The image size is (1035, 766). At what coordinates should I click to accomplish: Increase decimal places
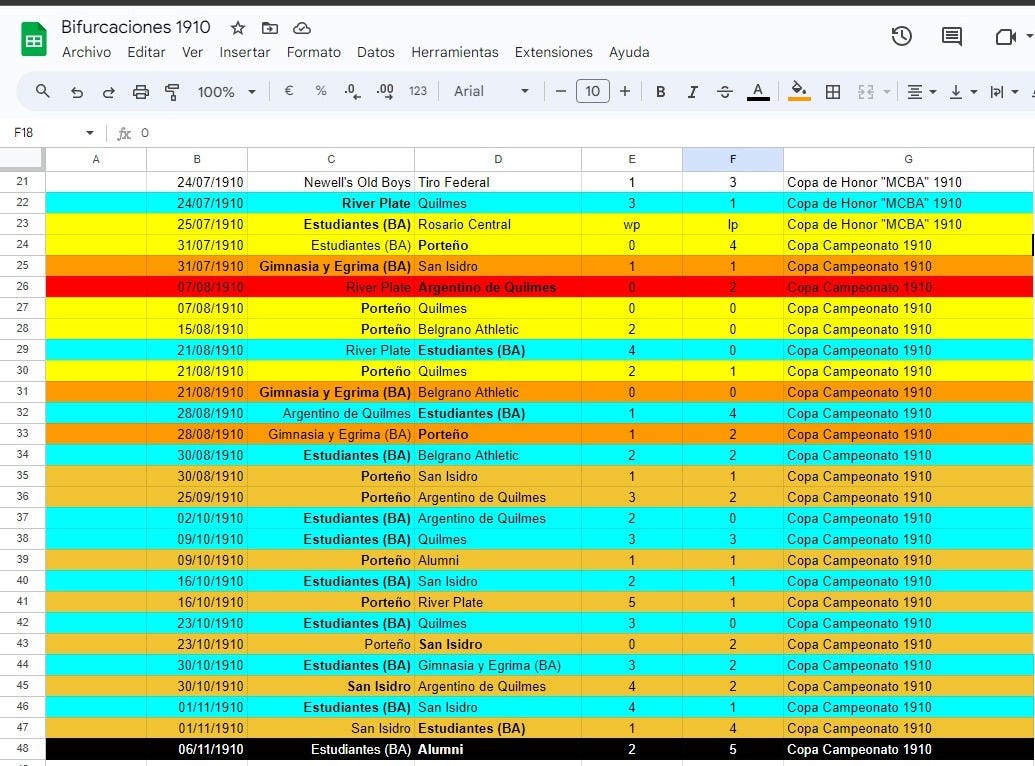pyautogui.click(x=385, y=92)
